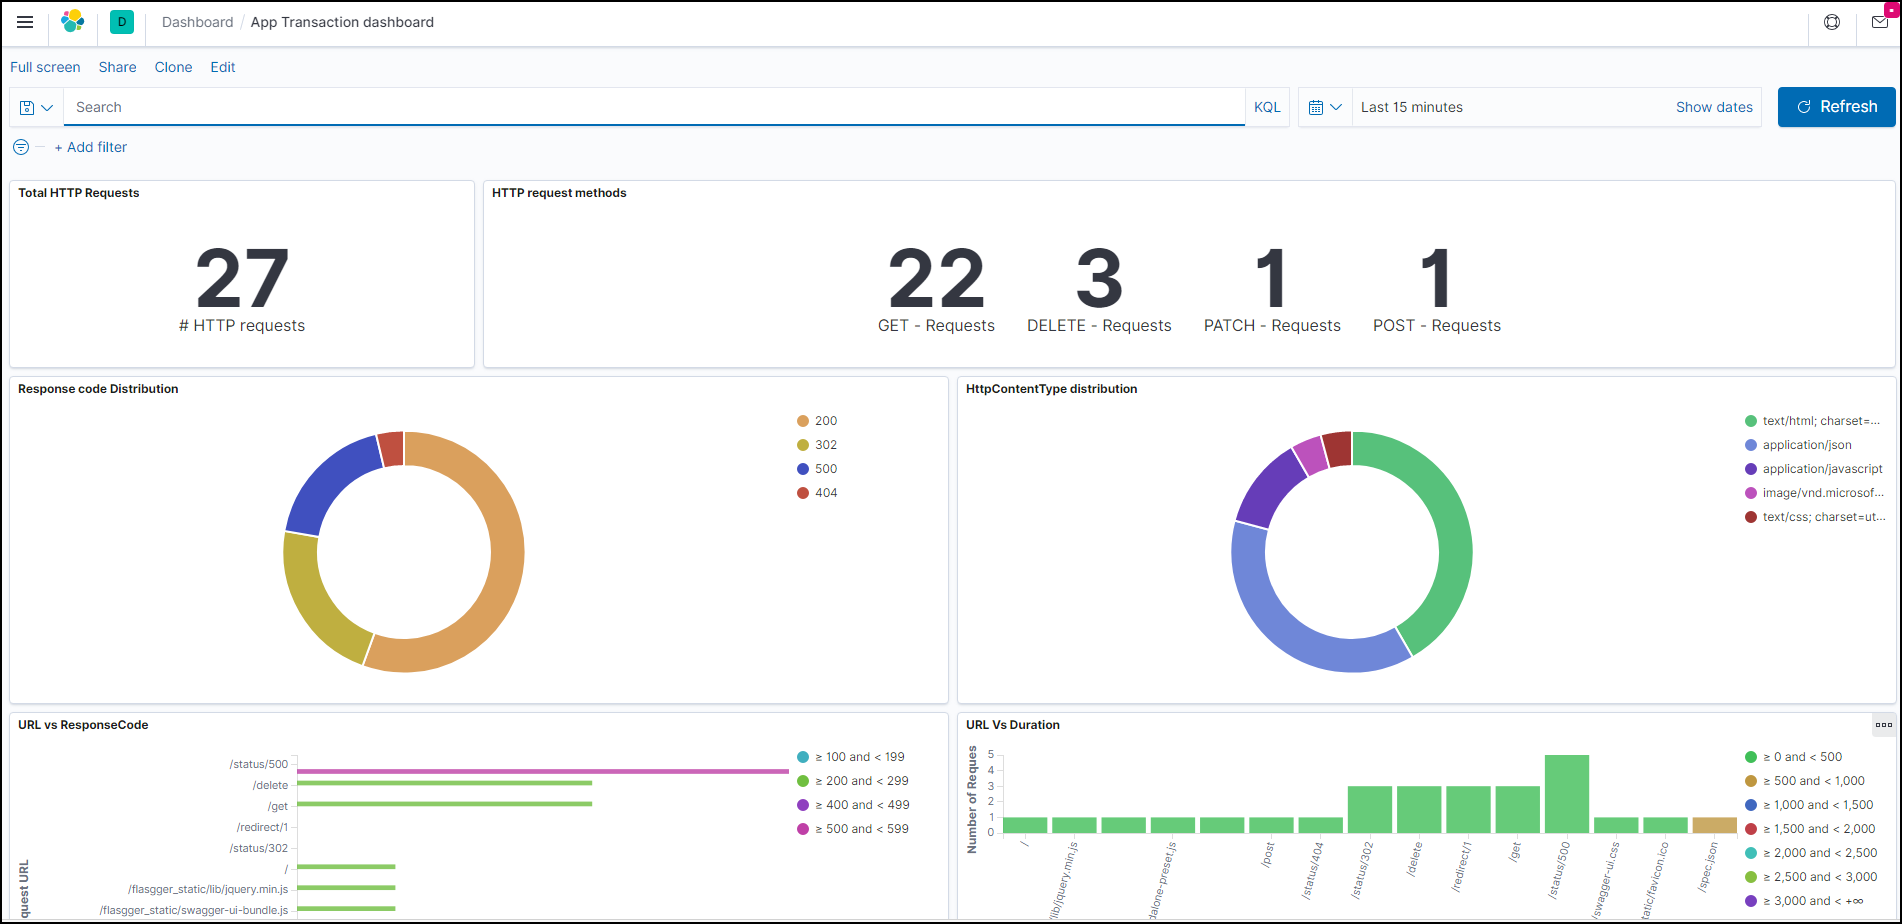Toggle the text/css legend entry
This screenshot has height=924, width=1902.
1815,517
